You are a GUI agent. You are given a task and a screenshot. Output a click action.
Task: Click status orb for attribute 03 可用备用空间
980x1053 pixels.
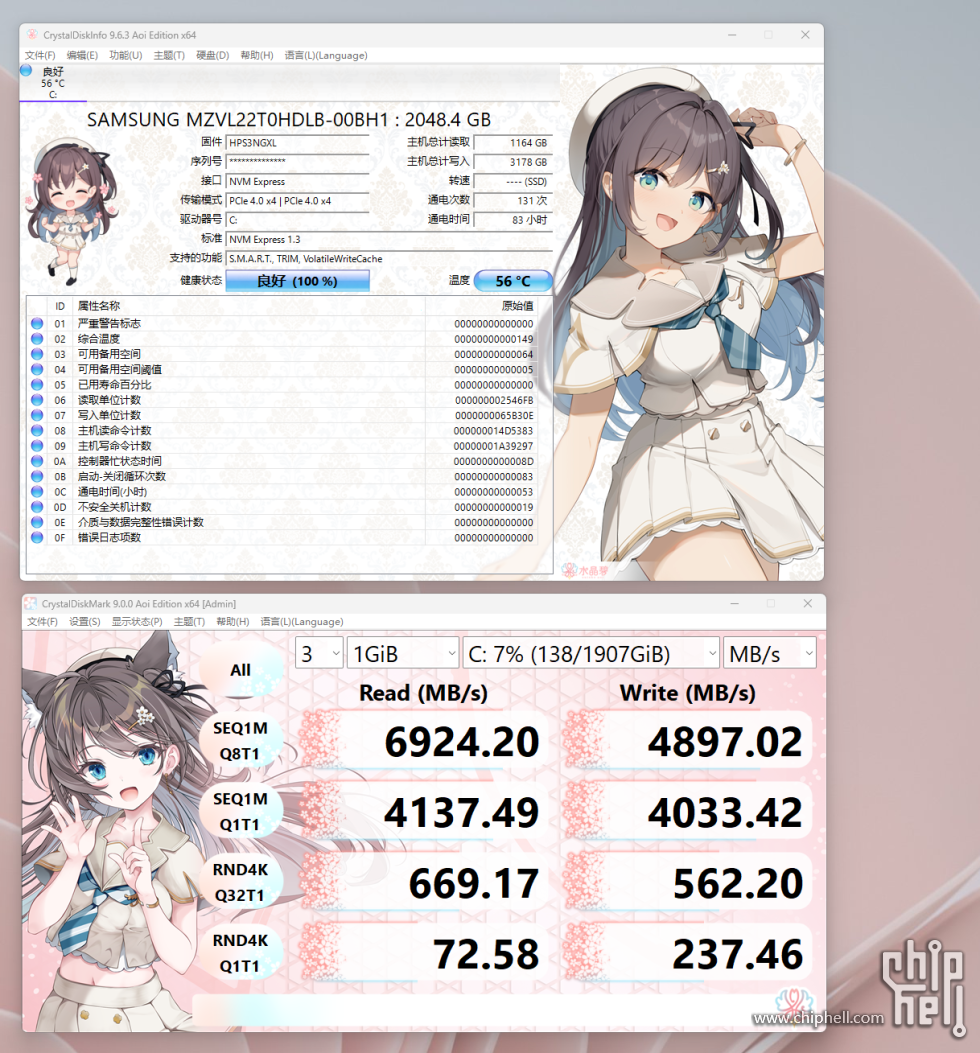click(37, 354)
